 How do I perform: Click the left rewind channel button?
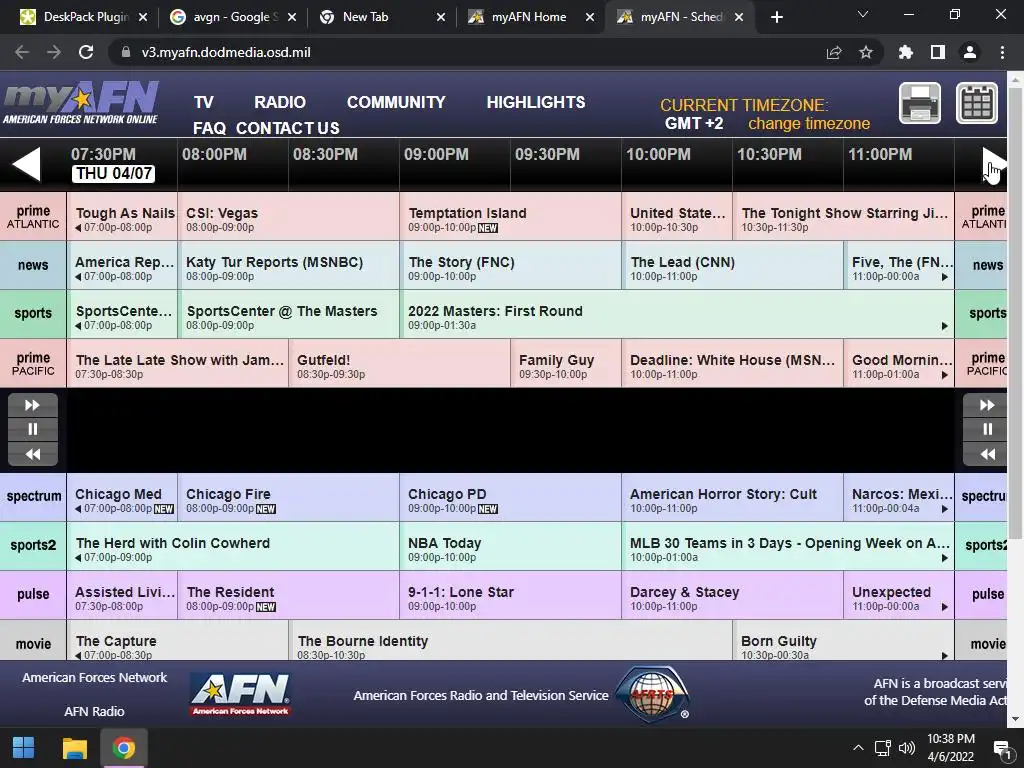click(33, 454)
